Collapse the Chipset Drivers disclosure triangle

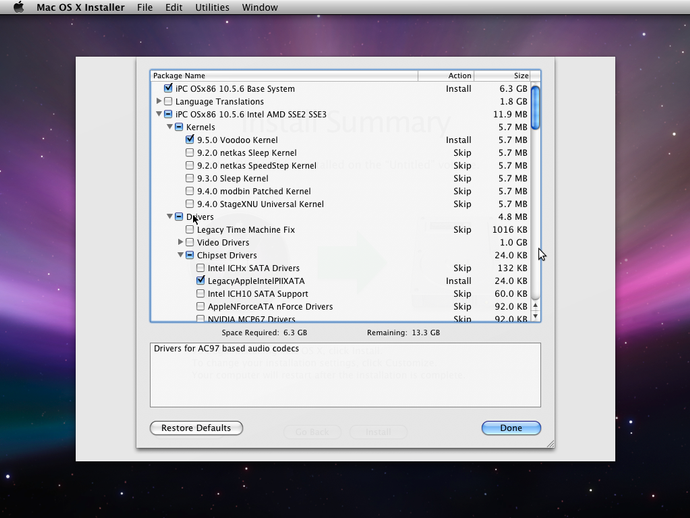tap(180, 255)
